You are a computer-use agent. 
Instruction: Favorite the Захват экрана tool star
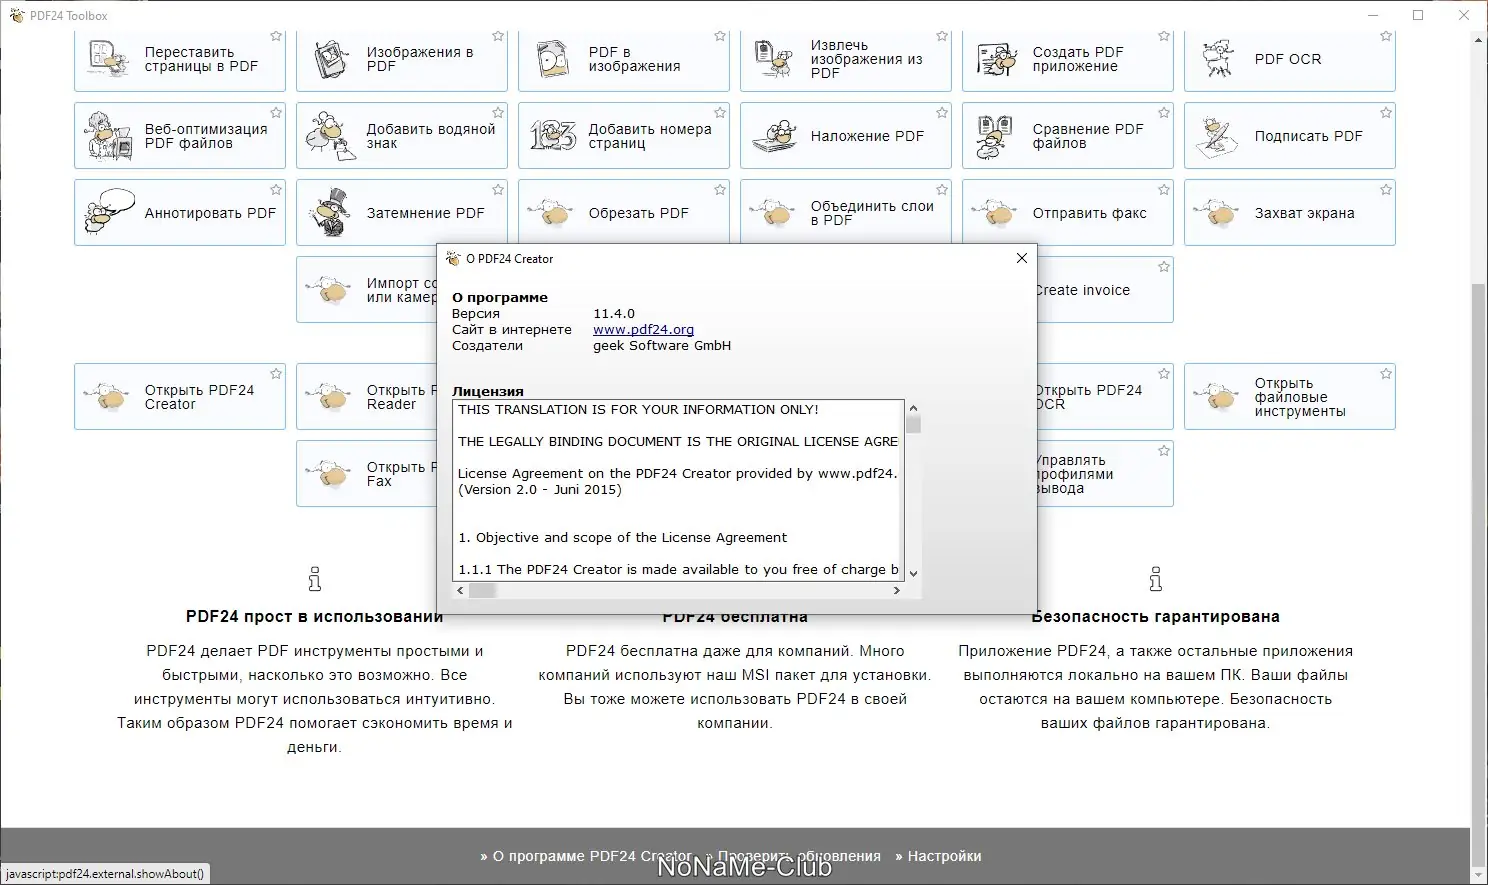click(x=1386, y=190)
